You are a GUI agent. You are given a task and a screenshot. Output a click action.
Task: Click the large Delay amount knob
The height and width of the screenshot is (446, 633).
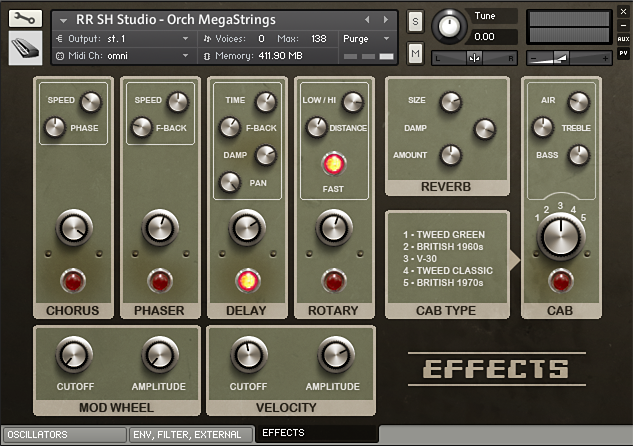pos(247,228)
